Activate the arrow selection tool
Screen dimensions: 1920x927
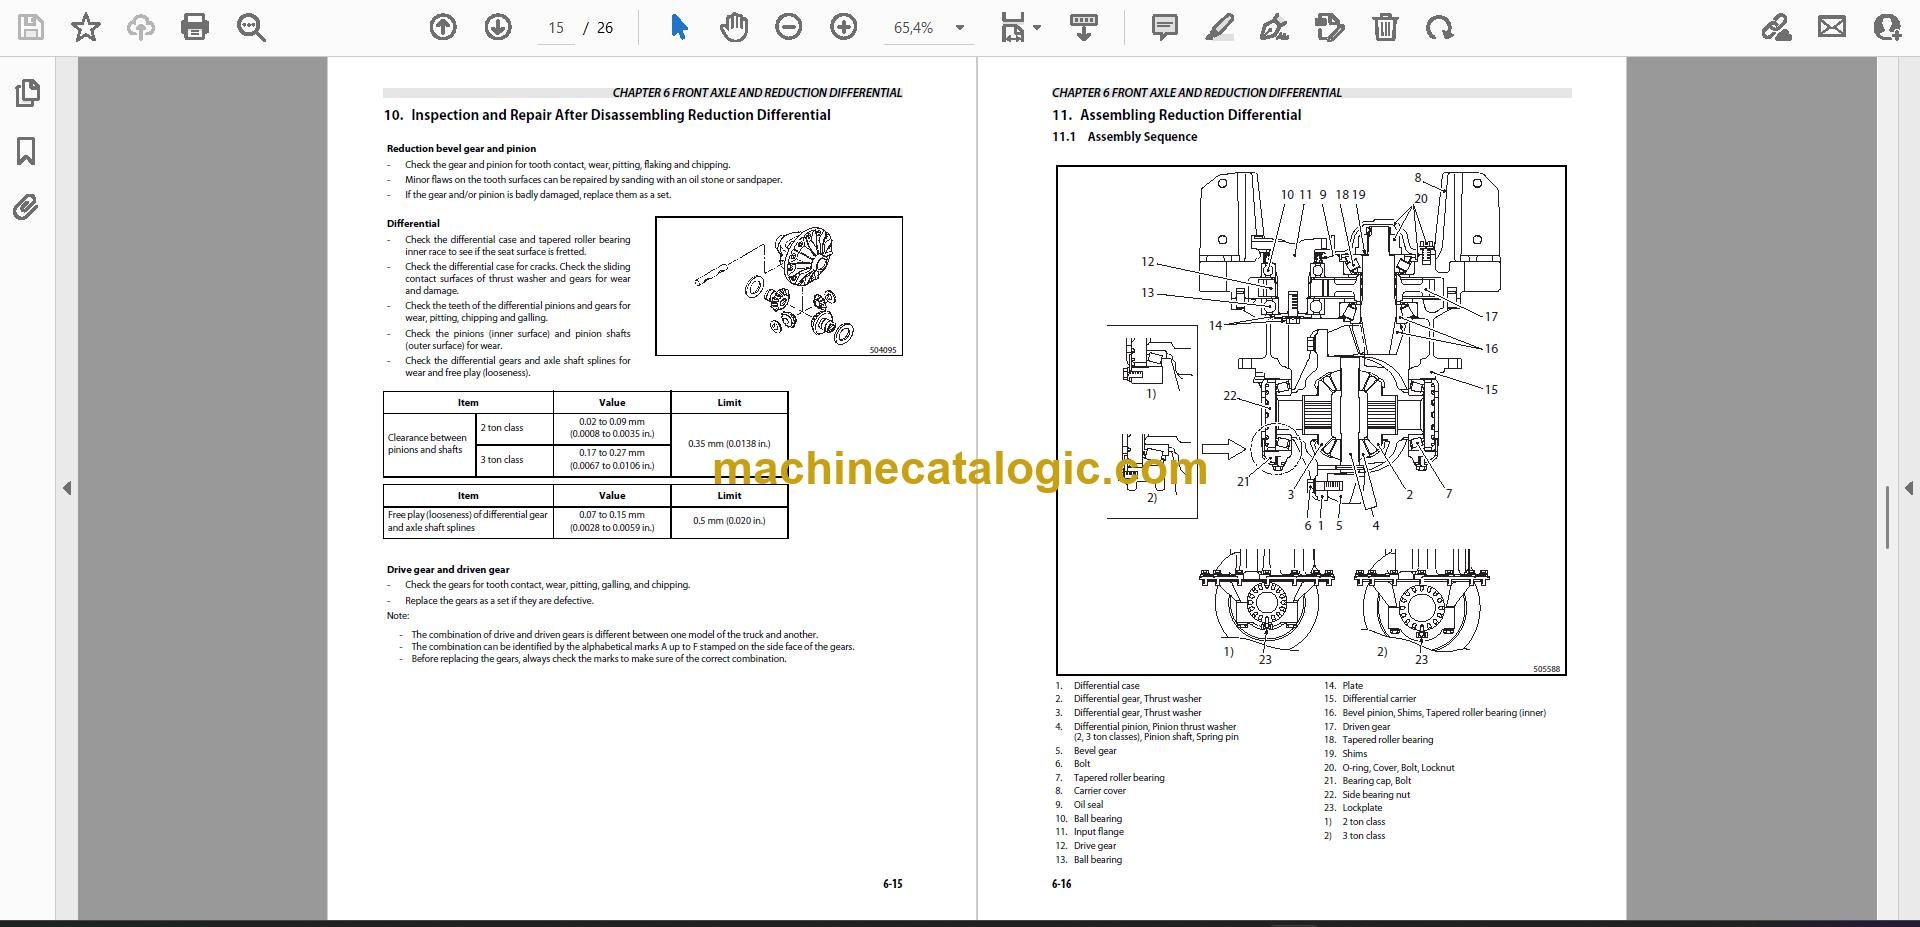tap(679, 28)
